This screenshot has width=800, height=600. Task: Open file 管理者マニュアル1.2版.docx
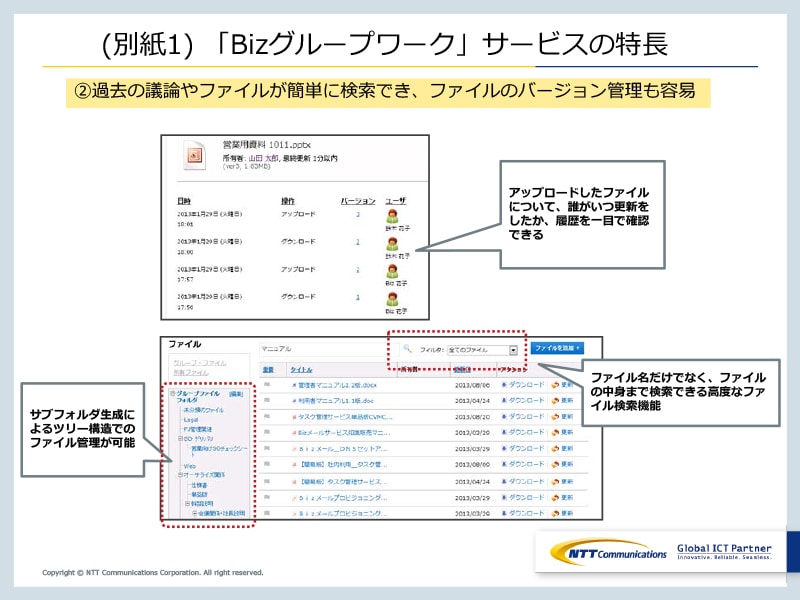(337, 385)
